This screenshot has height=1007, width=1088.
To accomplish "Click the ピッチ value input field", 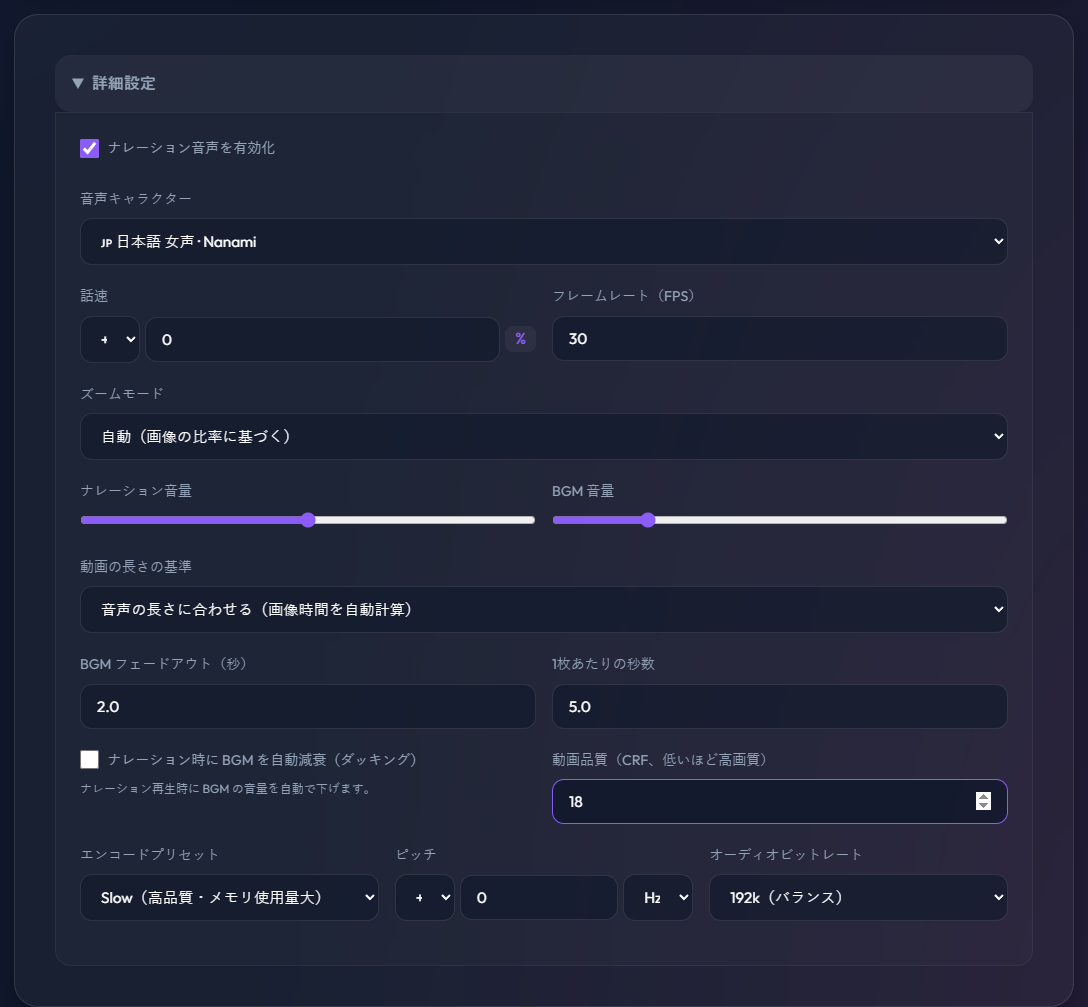I will (538, 897).
